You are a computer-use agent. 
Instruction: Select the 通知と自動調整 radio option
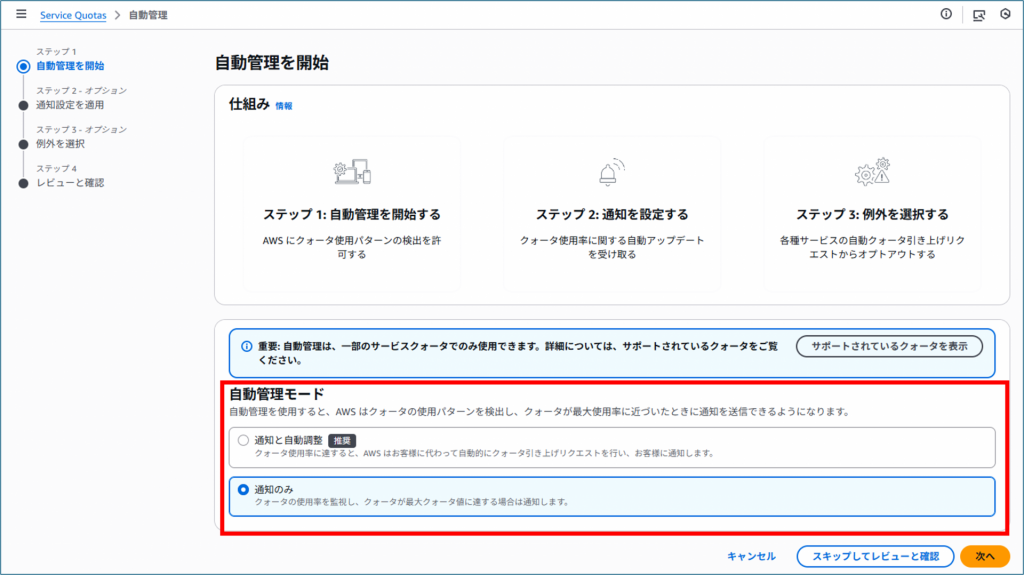[x=243, y=439]
